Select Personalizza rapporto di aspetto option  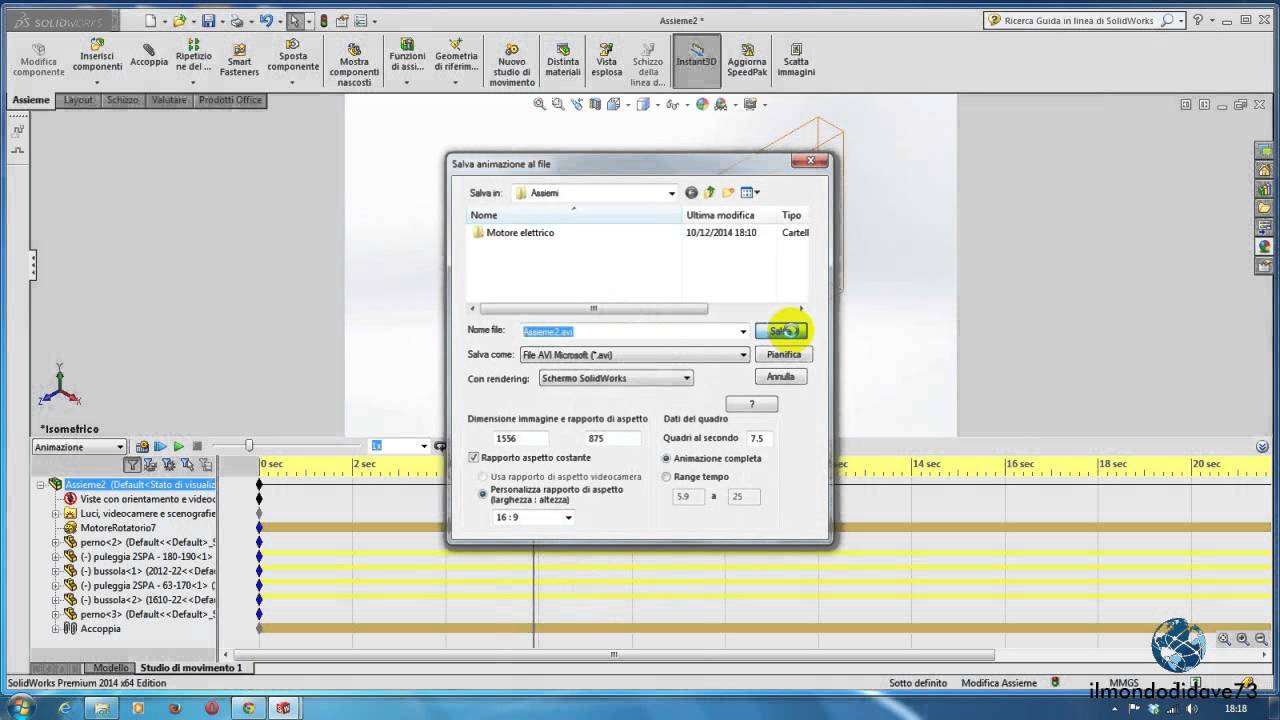(x=483, y=493)
